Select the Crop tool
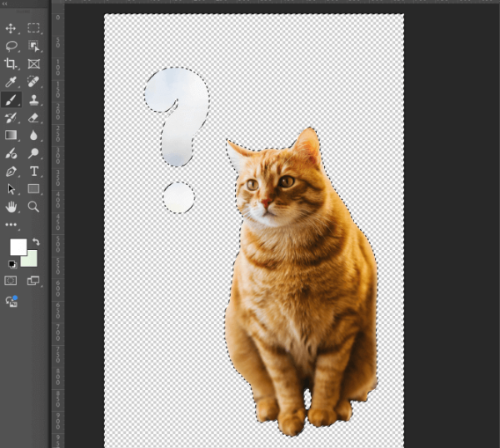Image resolution: width=500 pixels, height=448 pixels. (x=11, y=64)
